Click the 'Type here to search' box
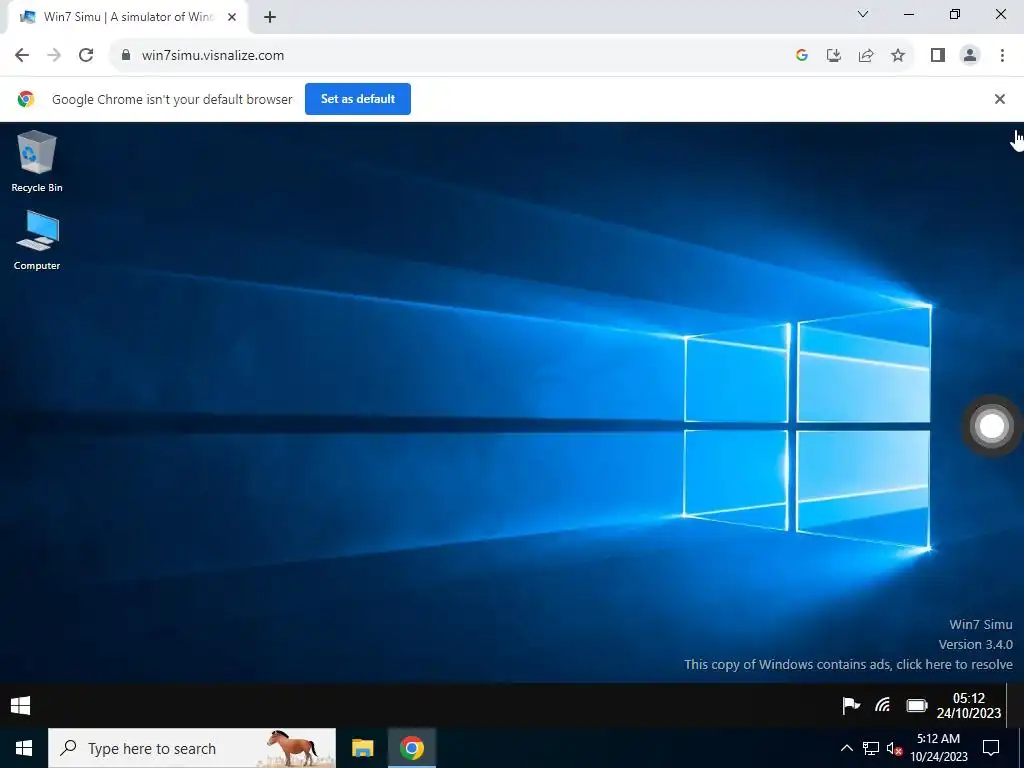This screenshot has height=768, width=1024. click(192, 748)
